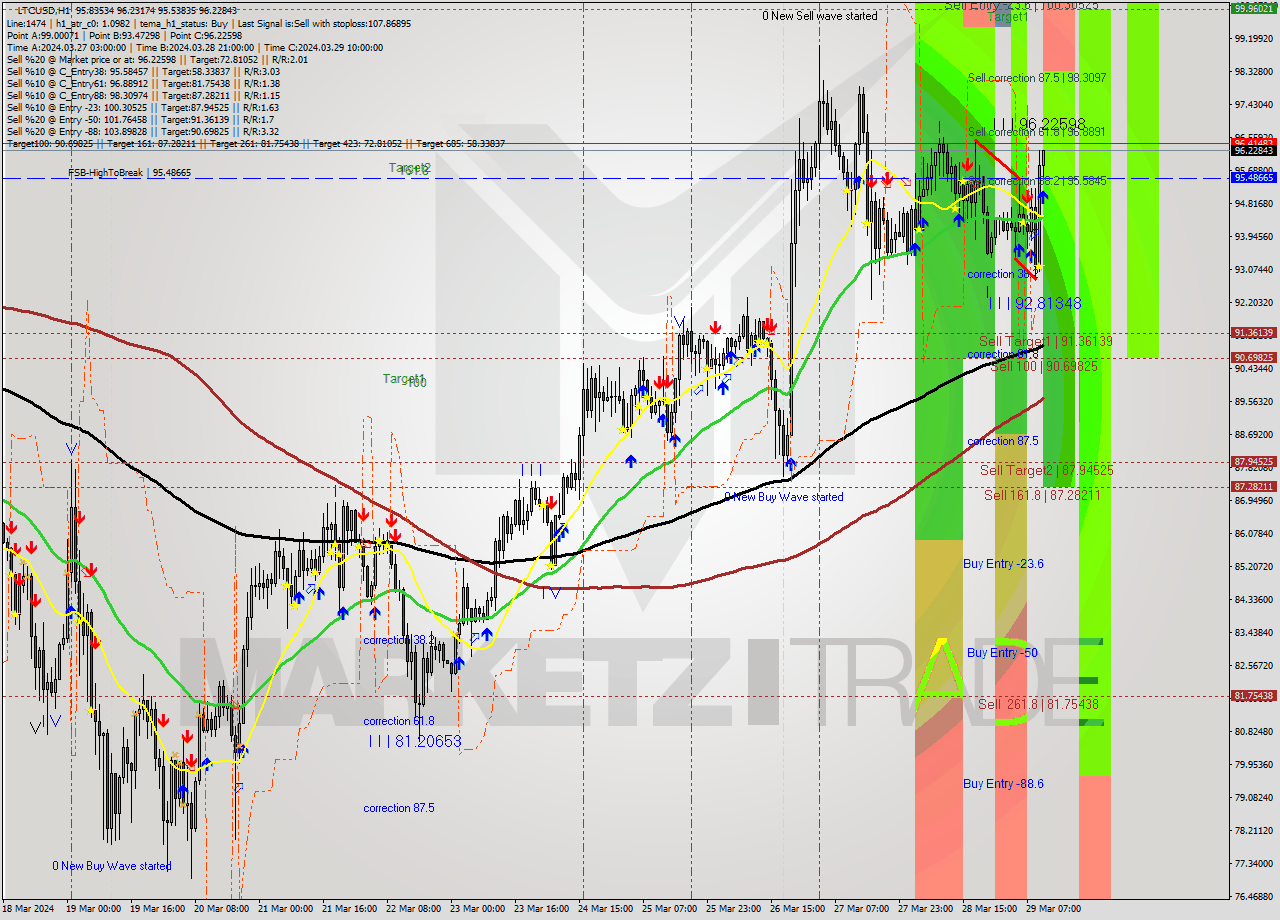Select the 'Sell %20 @ Entry -50: 101.76458' line
This screenshot has height=920, width=1280.
(x=141, y=119)
